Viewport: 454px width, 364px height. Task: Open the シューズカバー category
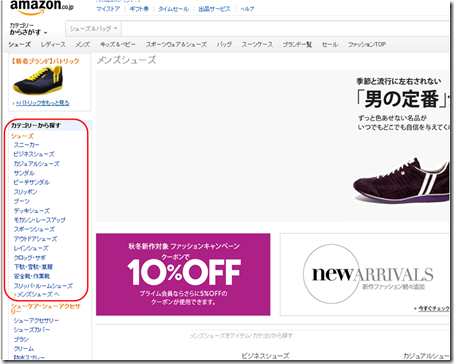coord(32,330)
